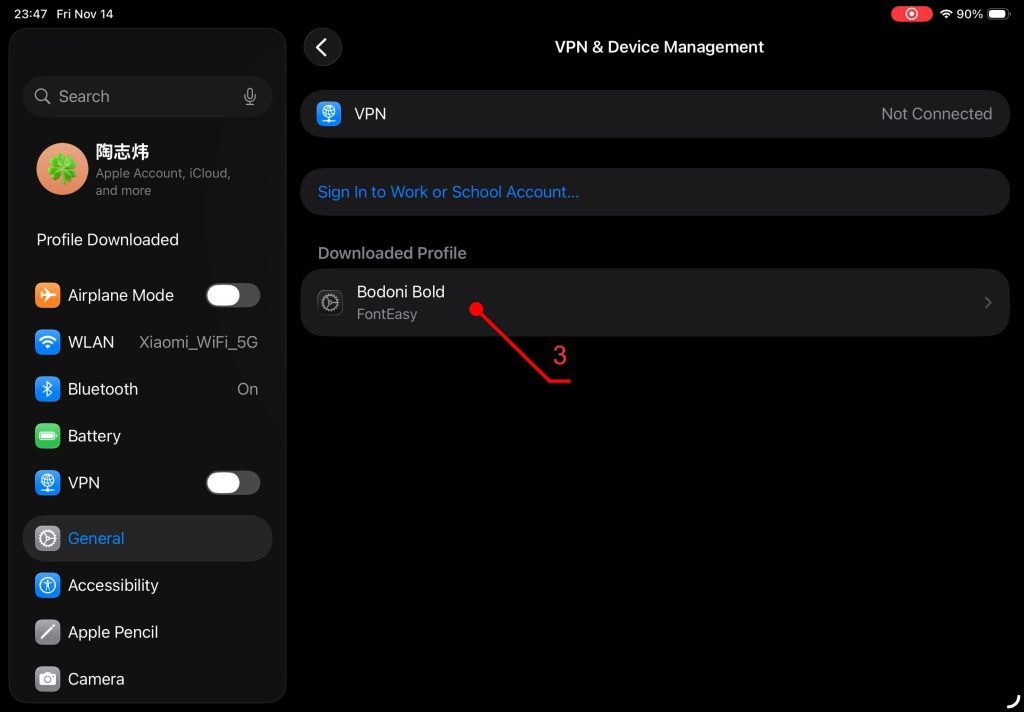The height and width of the screenshot is (712, 1024).
Task: Tap the Camera icon in the sidebar
Action: tap(47, 679)
